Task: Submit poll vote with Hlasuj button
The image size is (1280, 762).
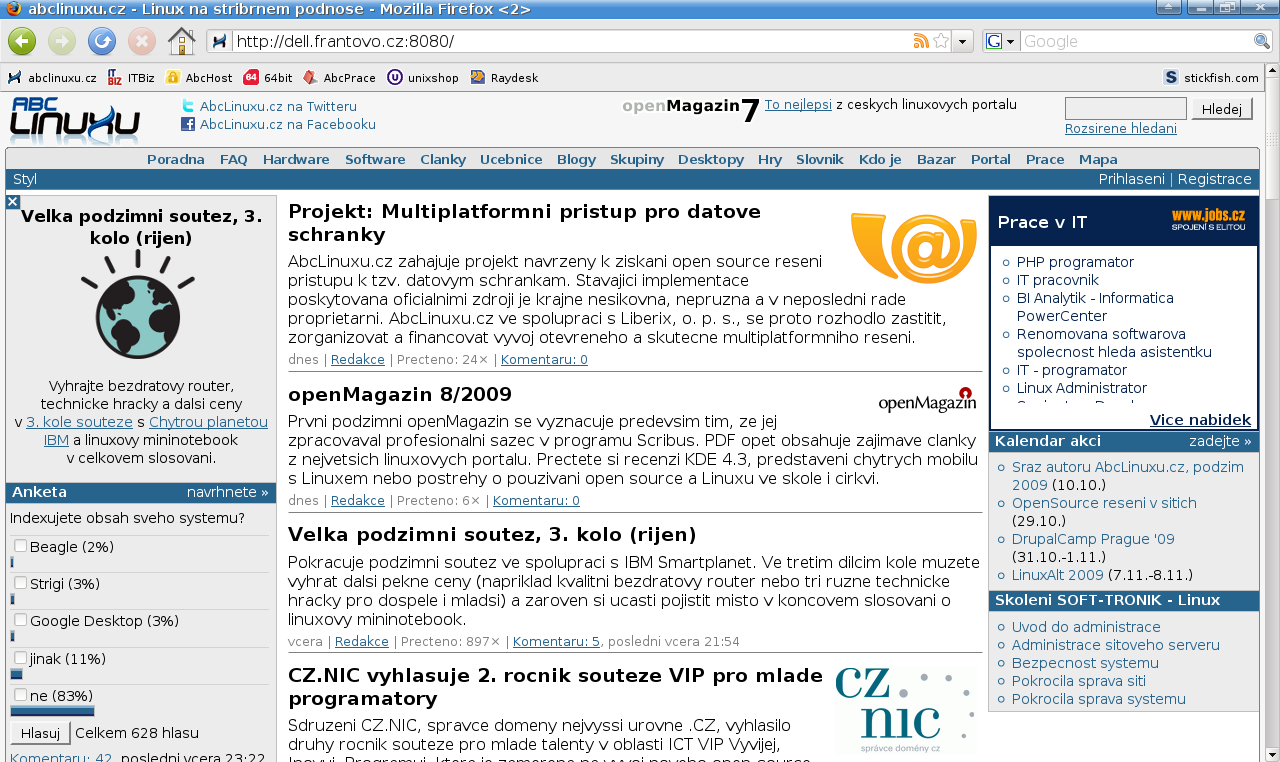Action: 41,733
